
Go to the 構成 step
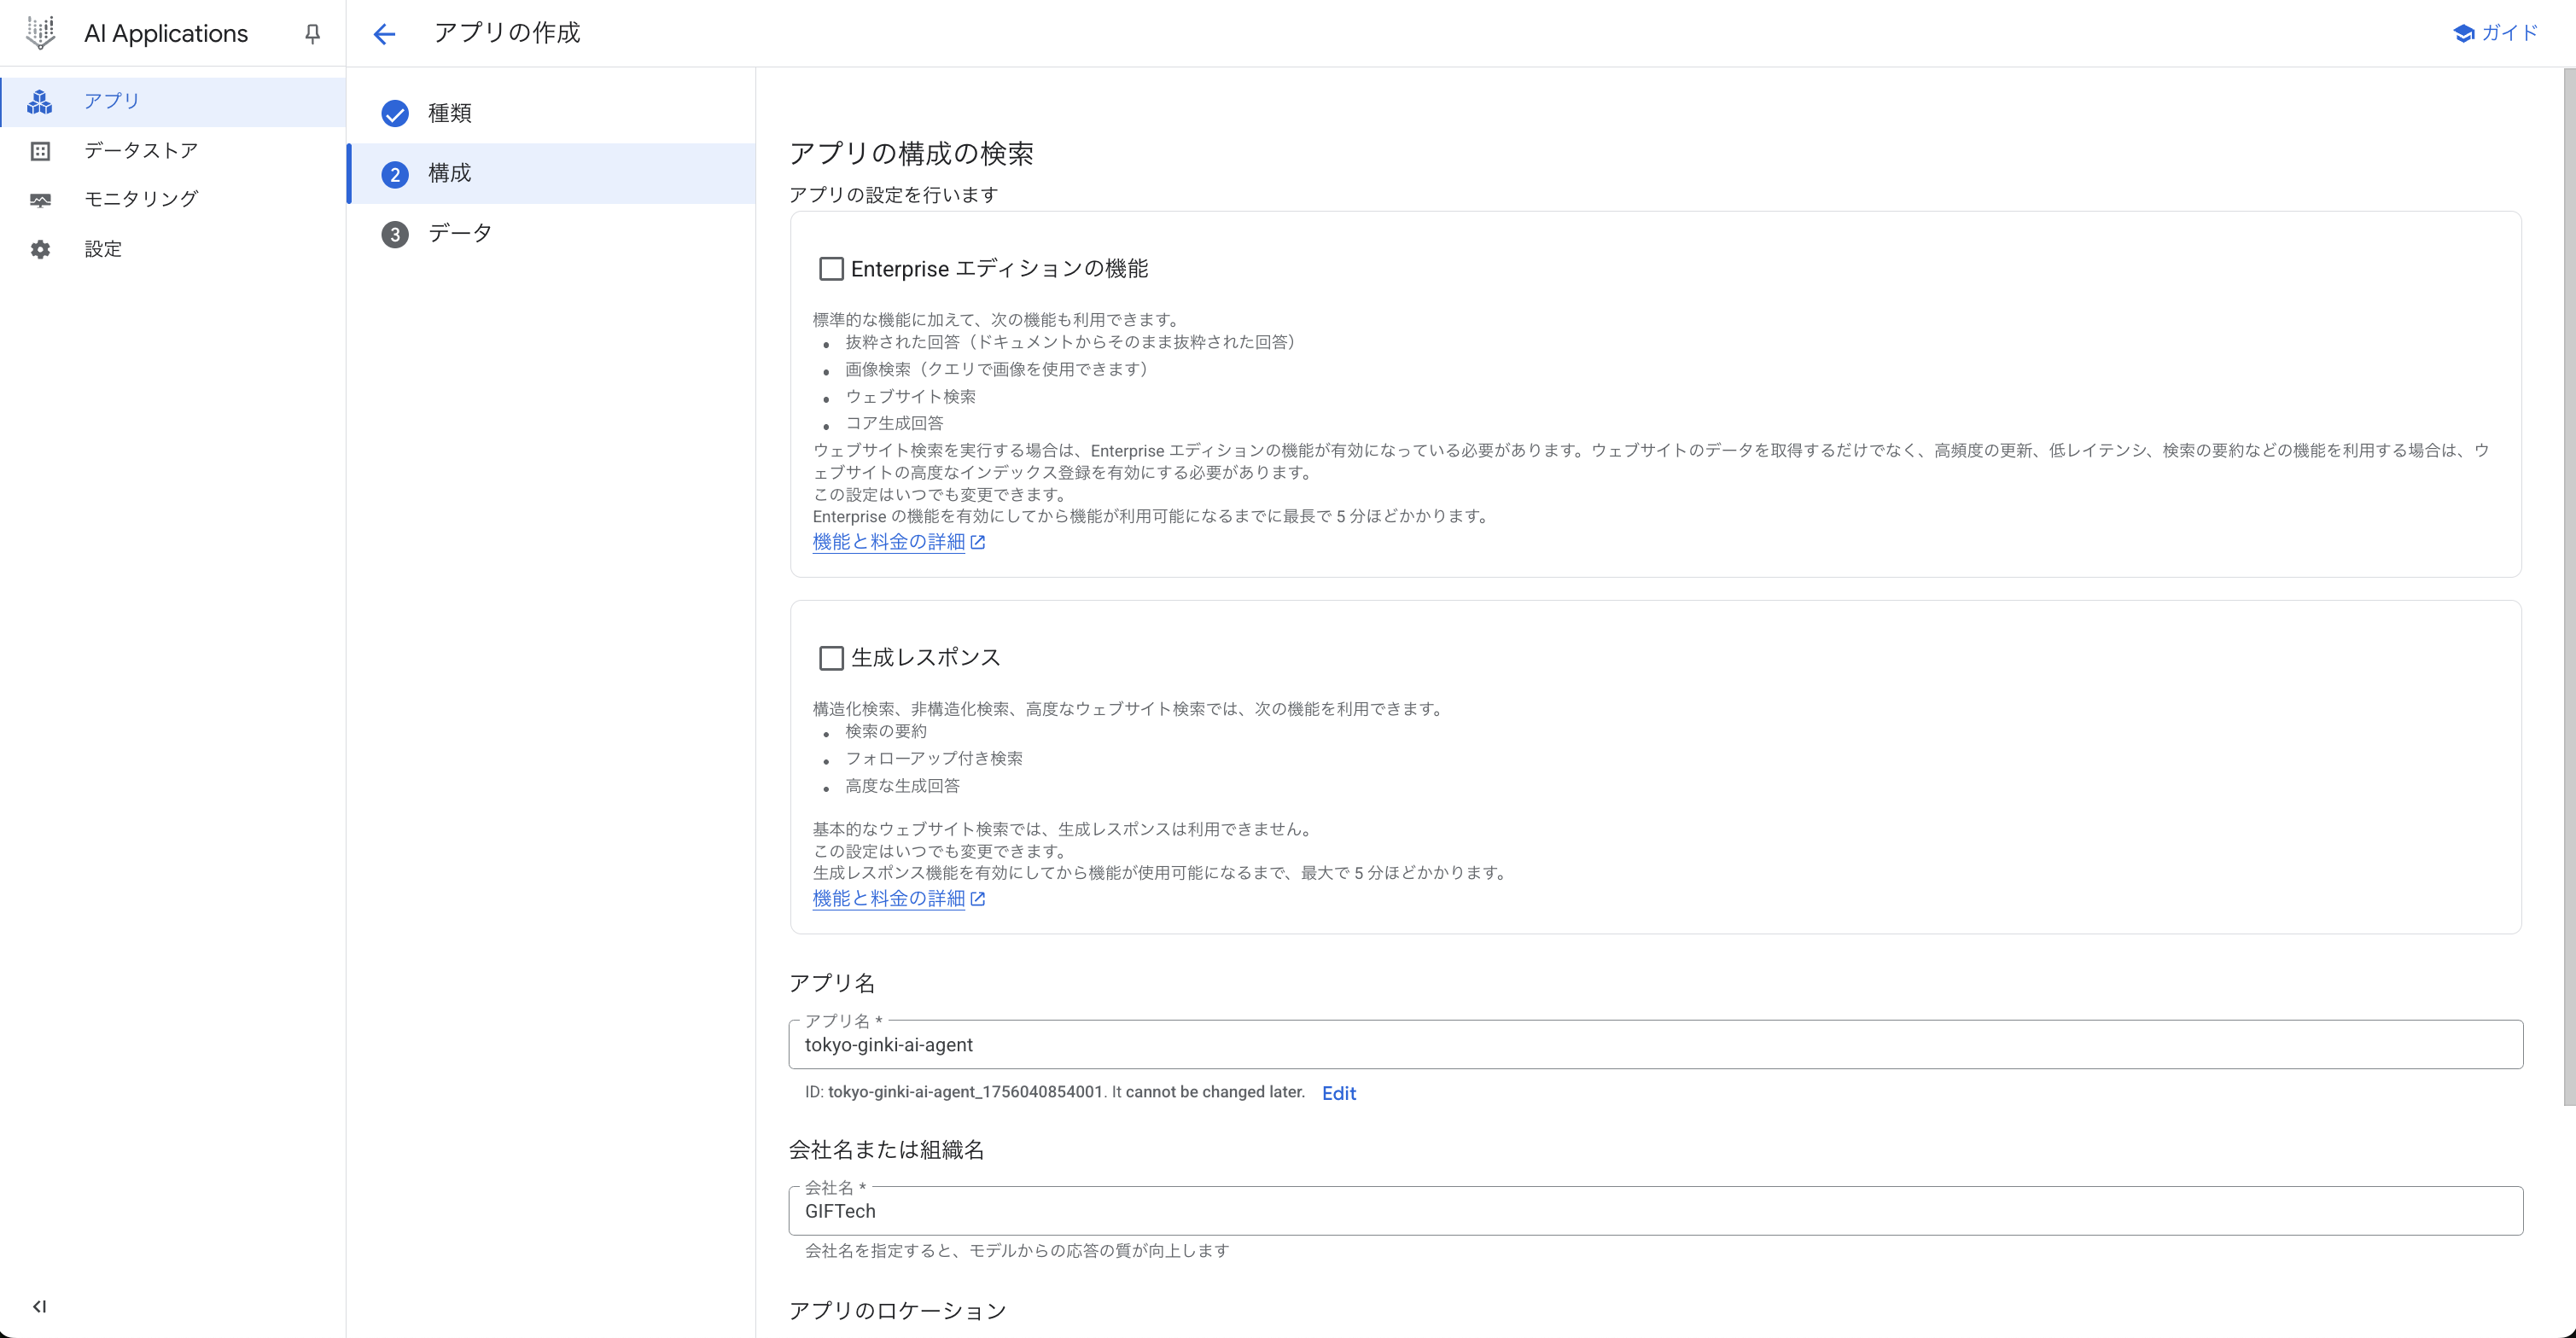[449, 174]
